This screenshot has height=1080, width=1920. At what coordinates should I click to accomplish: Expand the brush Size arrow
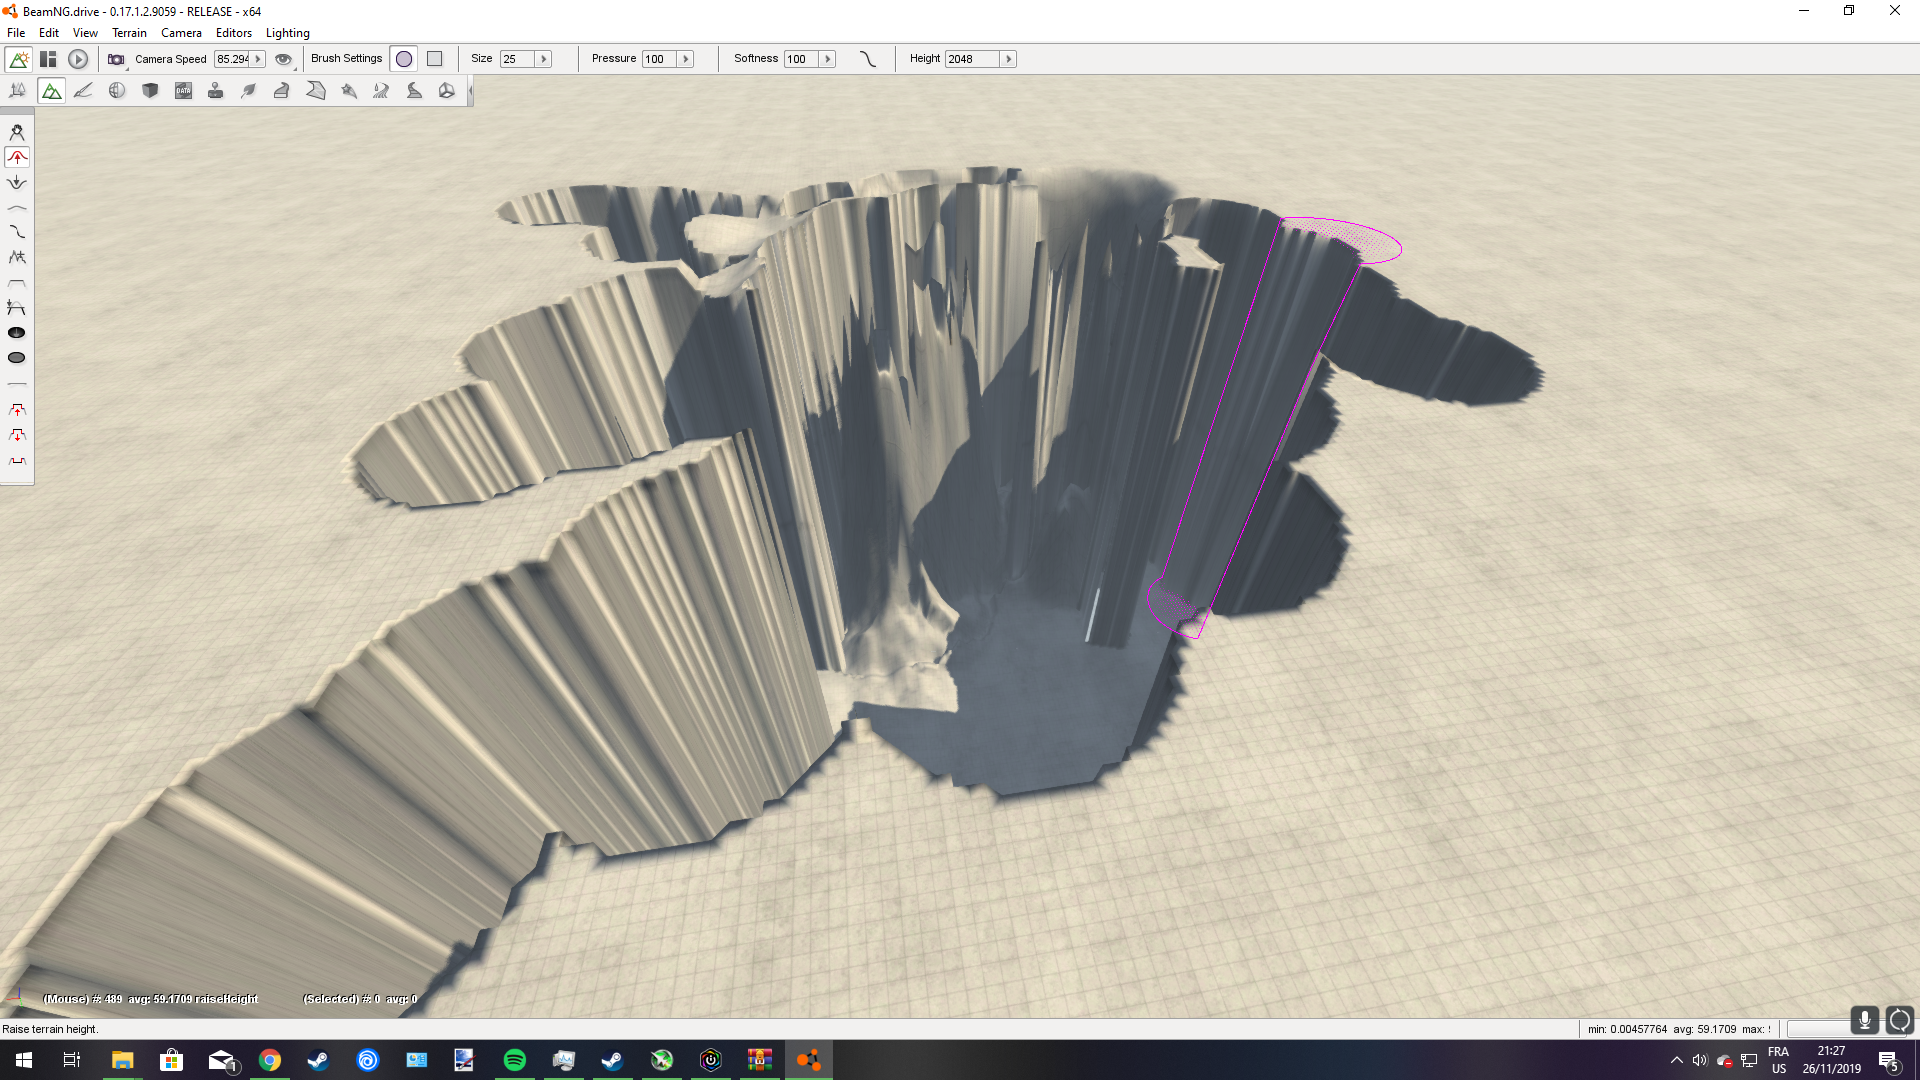pos(544,59)
